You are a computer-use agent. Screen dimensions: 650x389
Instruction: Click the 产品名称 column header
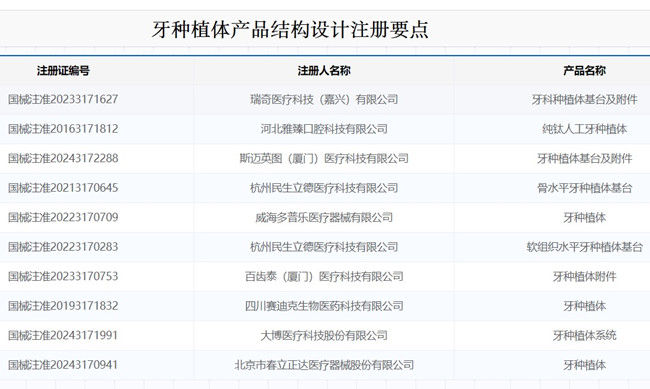pos(584,71)
